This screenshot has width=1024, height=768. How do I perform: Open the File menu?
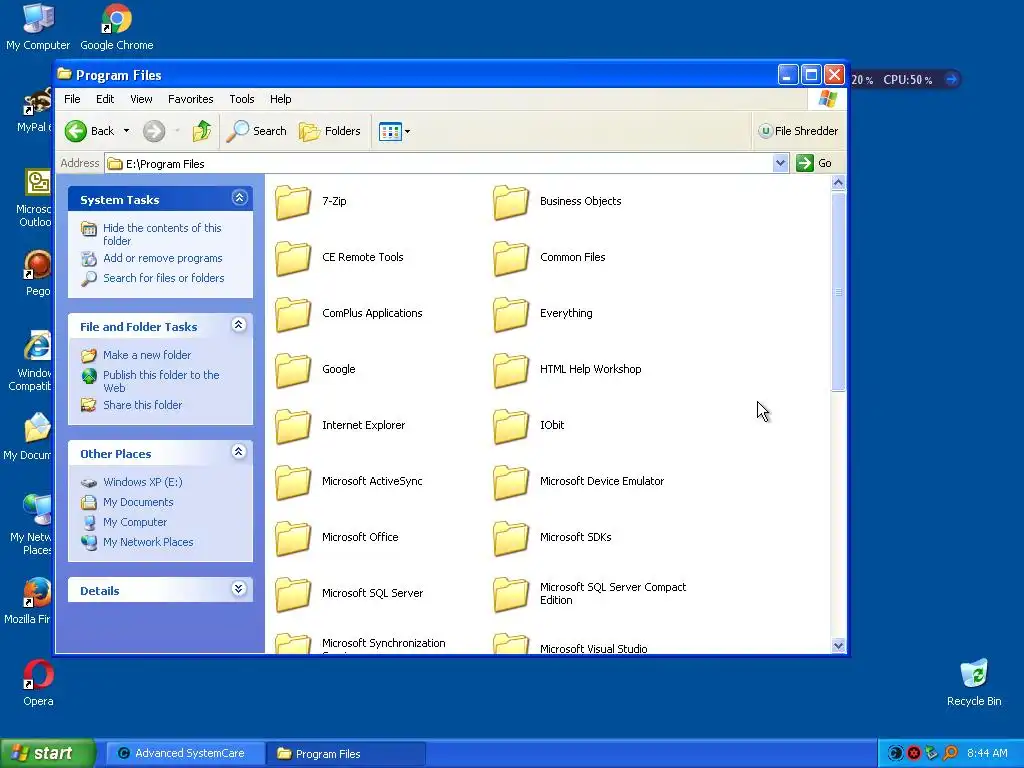pyautogui.click(x=72, y=99)
